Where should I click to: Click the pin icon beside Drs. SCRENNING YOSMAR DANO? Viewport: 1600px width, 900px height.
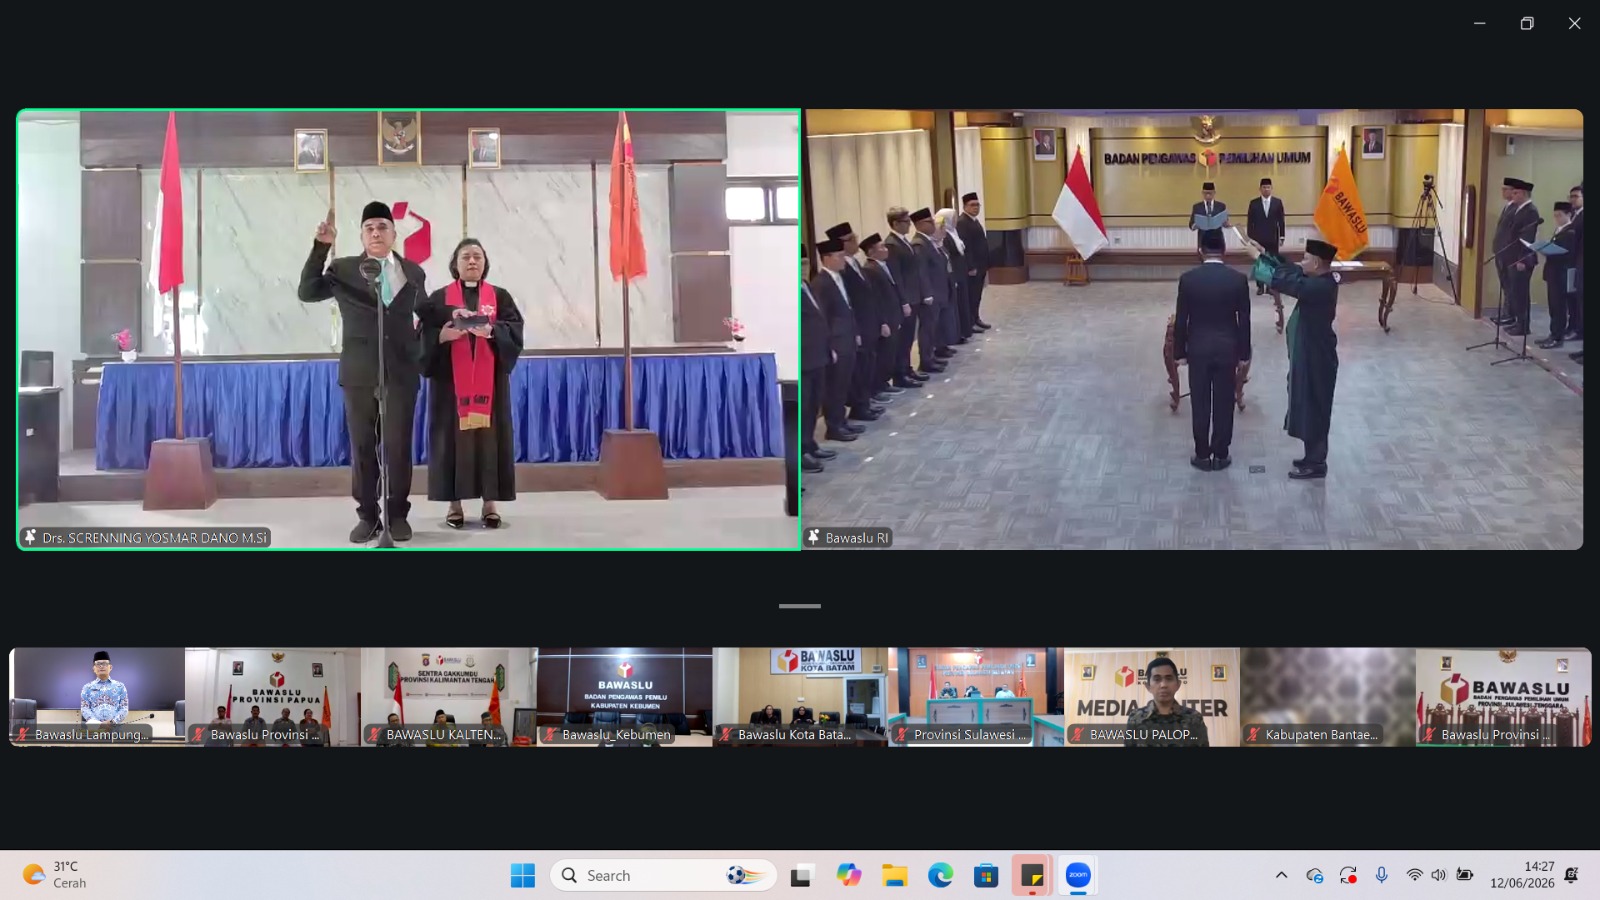tap(30, 537)
